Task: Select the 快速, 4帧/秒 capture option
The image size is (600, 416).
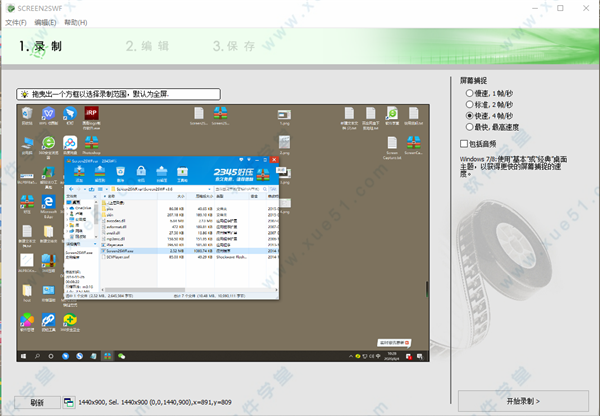Action: point(489,116)
